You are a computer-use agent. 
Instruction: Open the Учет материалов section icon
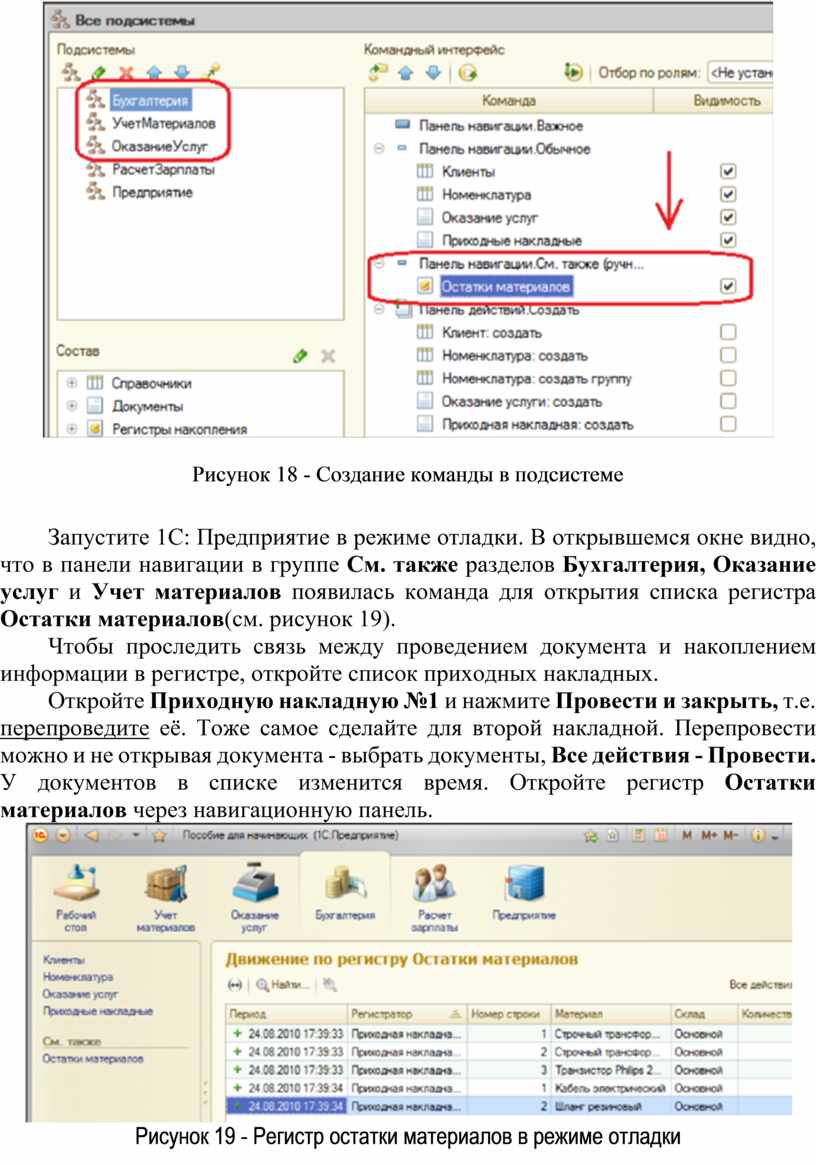click(166, 889)
